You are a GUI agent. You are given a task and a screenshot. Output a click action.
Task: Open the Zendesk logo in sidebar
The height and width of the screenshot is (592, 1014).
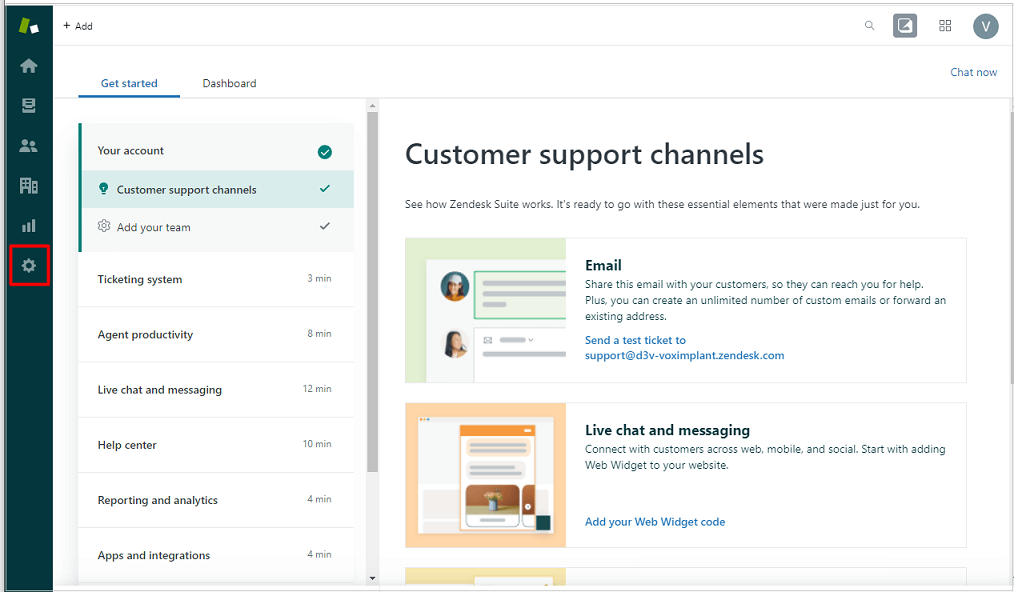pos(28,26)
